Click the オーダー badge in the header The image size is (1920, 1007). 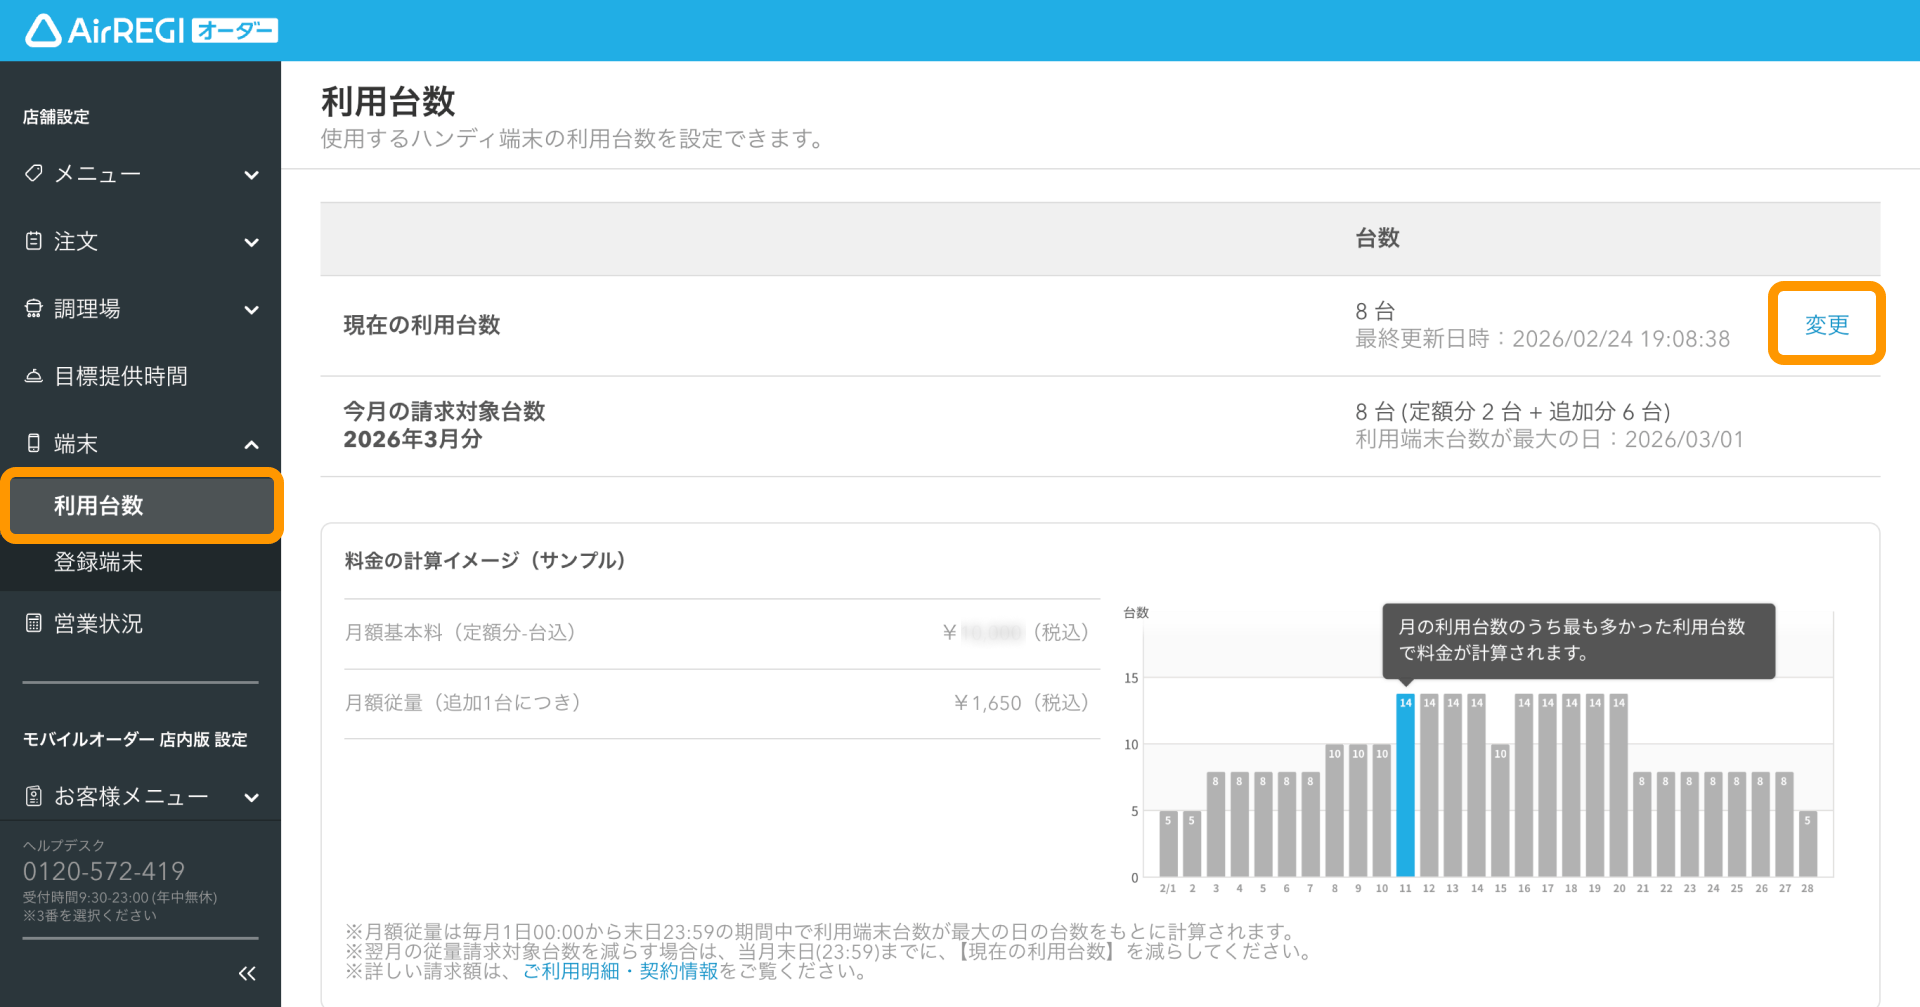(235, 31)
